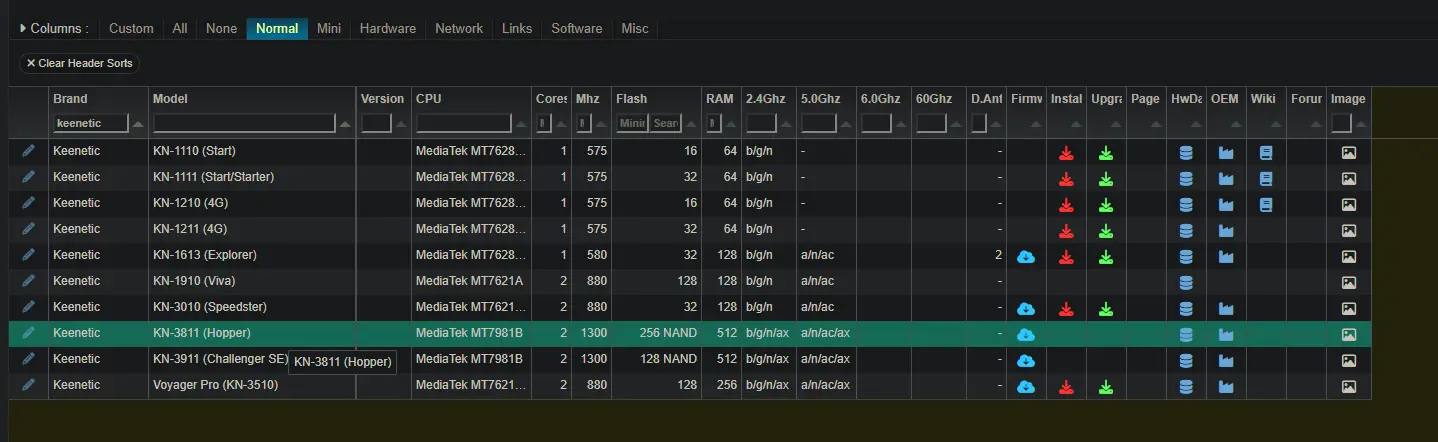View image icon for KN-1111 (Start/Starter)
The width and height of the screenshot is (1438, 442).
(1348, 179)
